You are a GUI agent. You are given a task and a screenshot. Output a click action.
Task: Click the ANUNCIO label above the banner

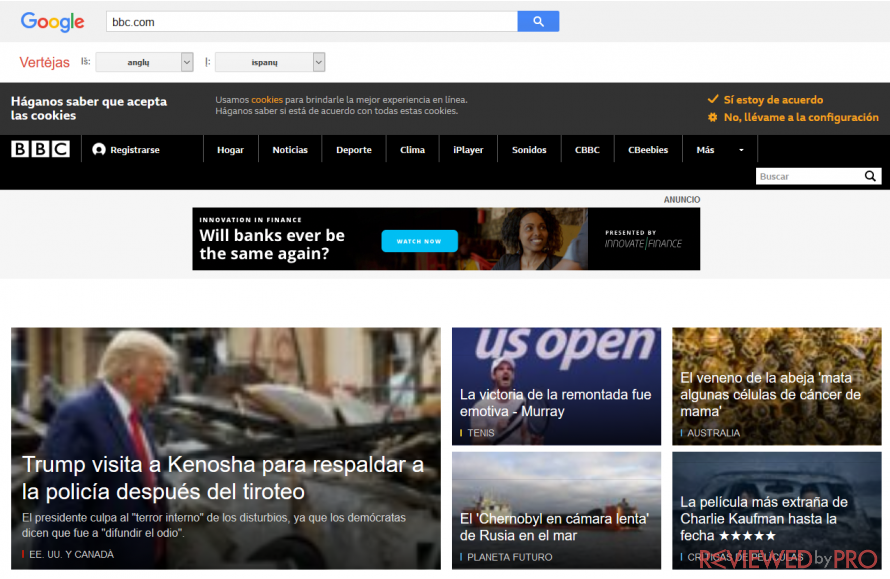[682, 200]
